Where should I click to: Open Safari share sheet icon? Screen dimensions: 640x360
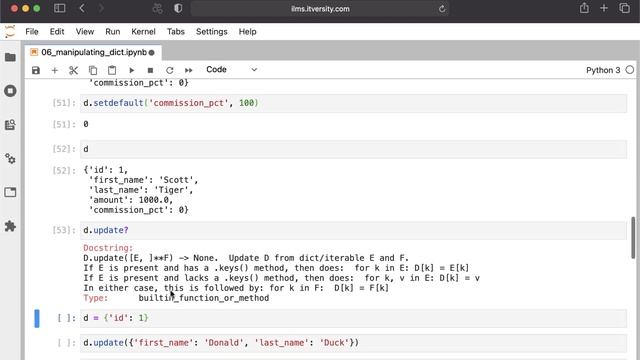coord(584,8)
